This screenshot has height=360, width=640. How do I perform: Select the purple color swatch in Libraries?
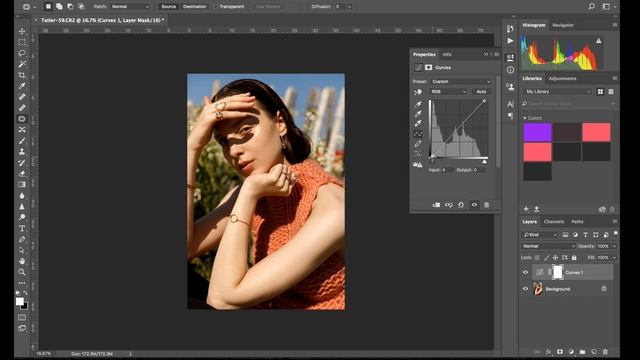(537, 132)
